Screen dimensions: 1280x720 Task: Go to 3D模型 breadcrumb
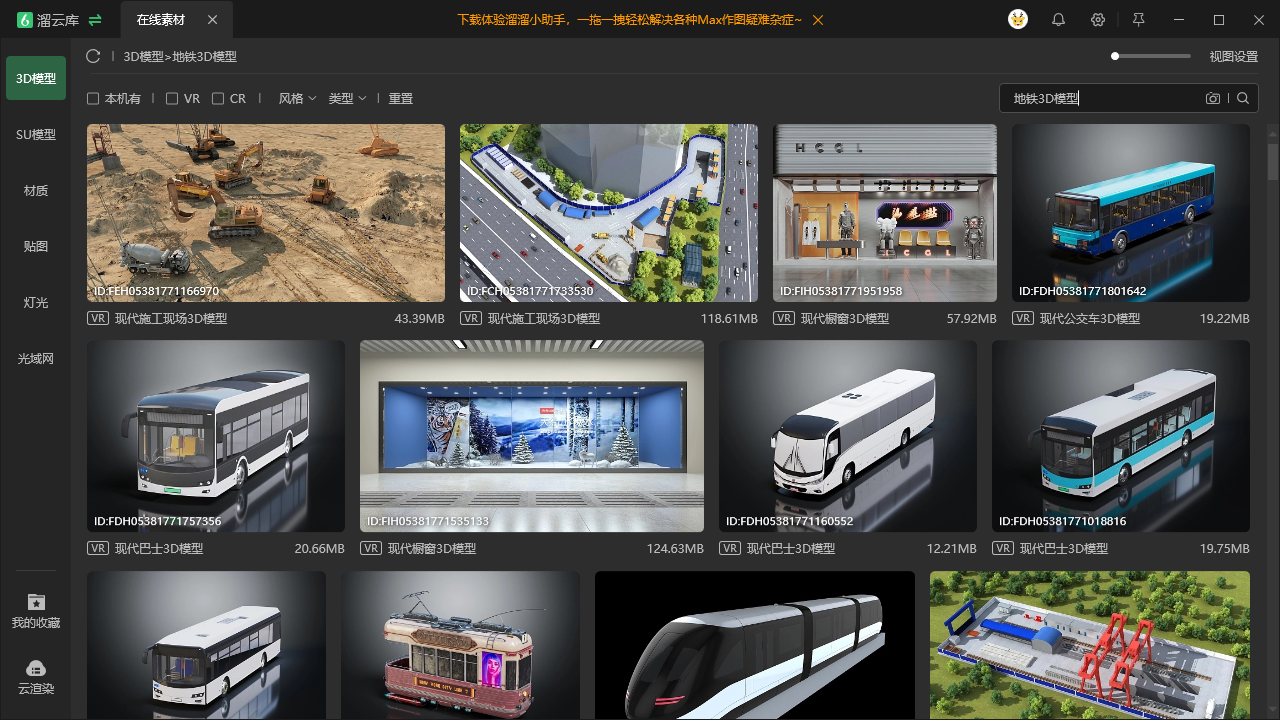(x=143, y=57)
